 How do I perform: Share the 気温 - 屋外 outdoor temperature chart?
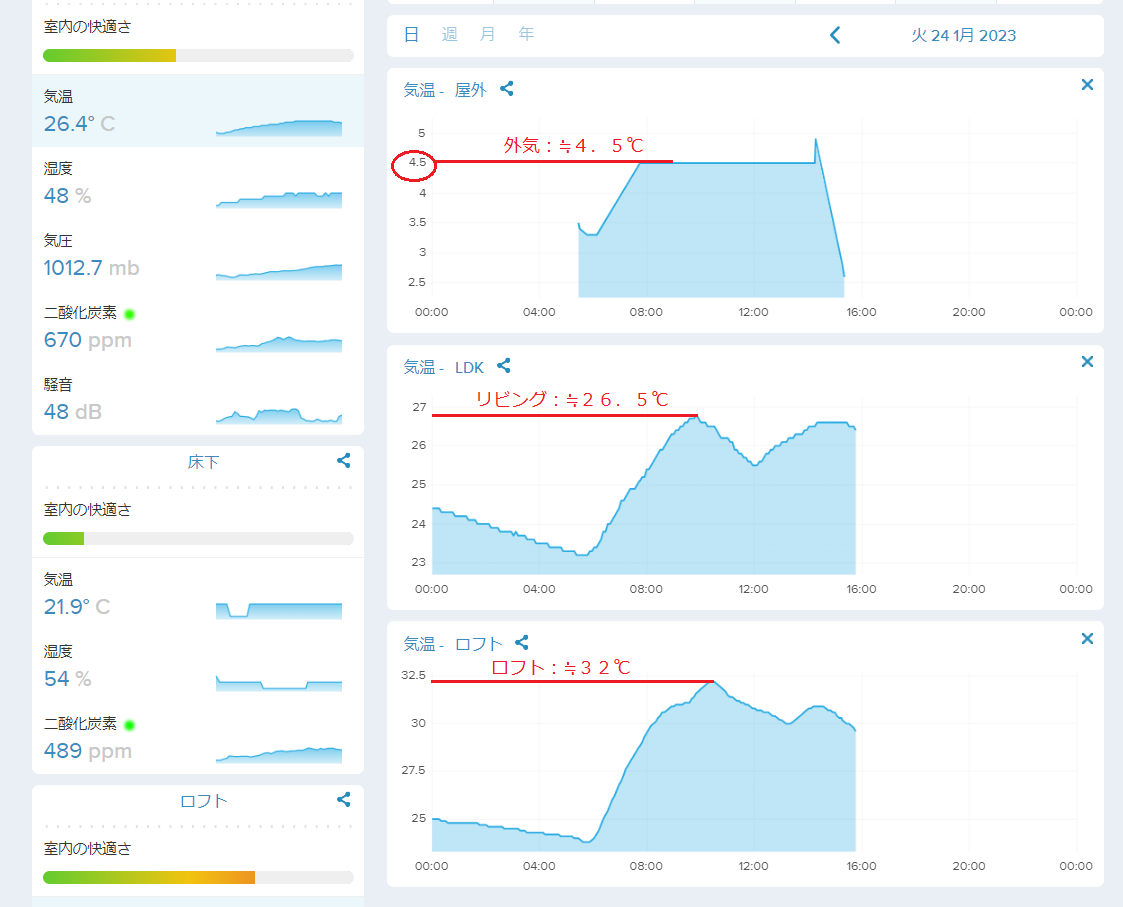tap(506, 89)
